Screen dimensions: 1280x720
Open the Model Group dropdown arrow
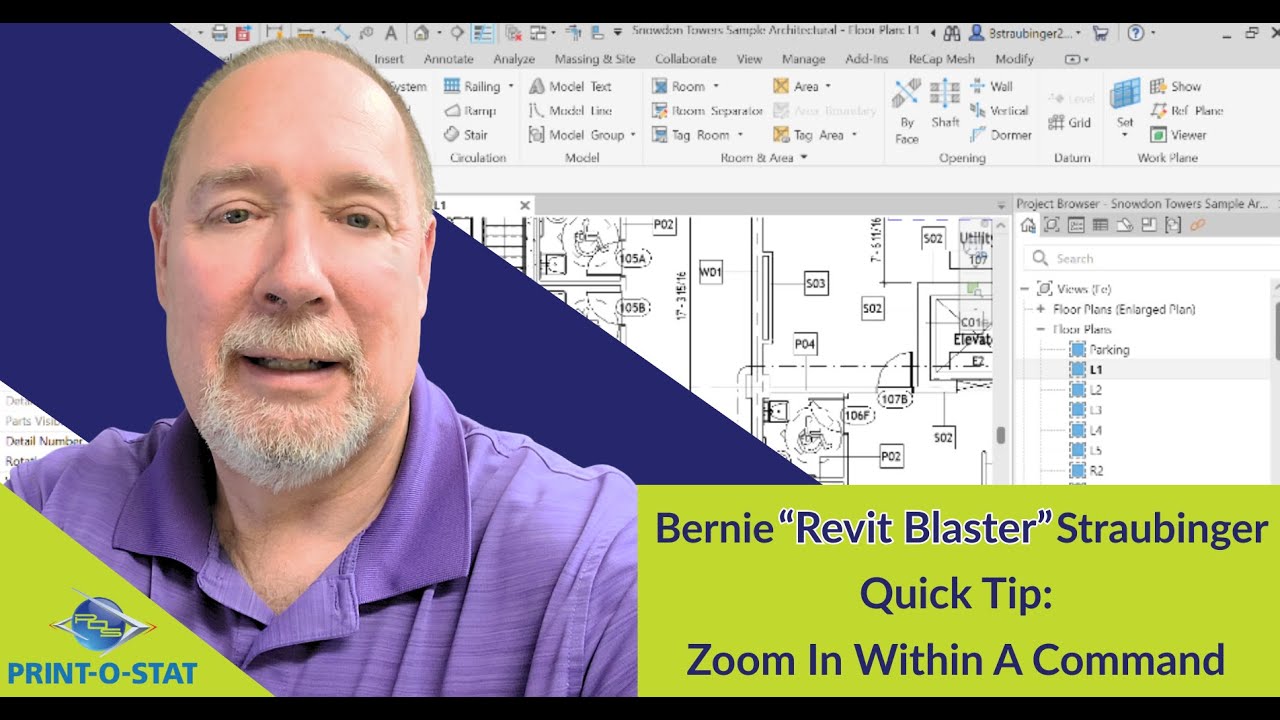[x=633, y=135]
